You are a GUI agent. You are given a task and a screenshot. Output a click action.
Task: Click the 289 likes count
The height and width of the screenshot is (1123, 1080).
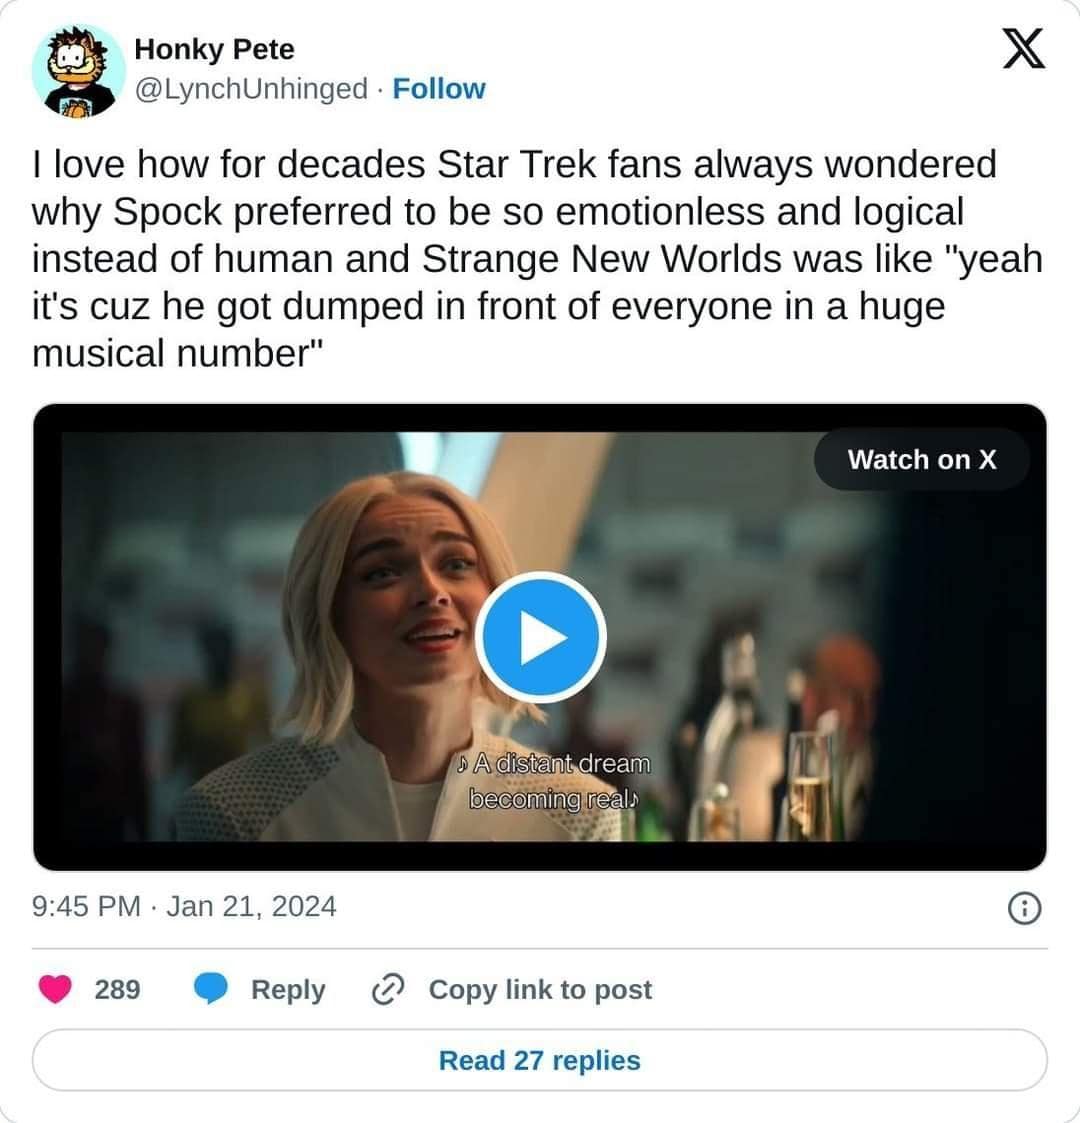[x=117, y=989]
